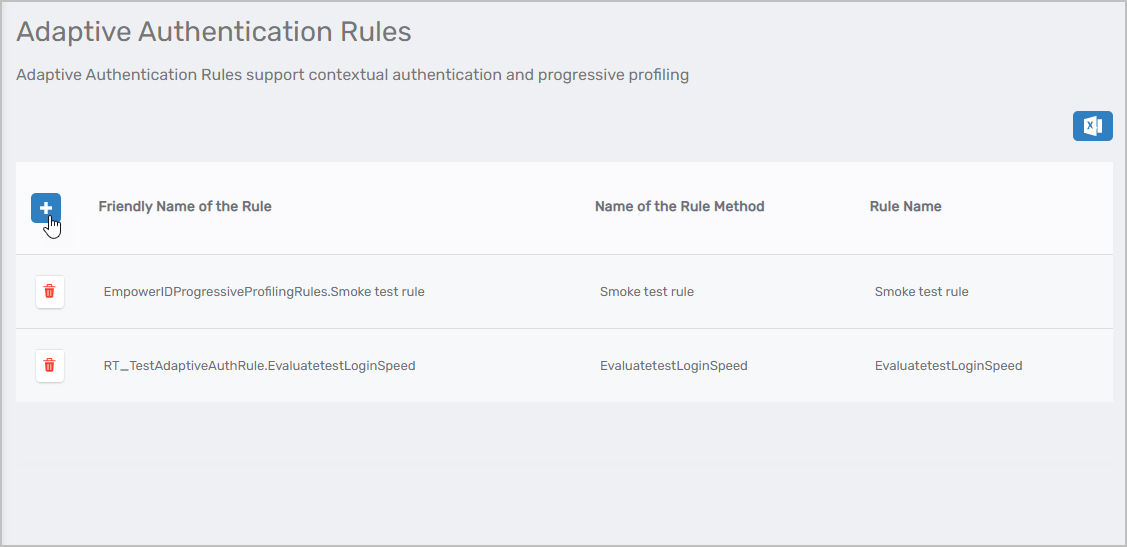Open RT_TestAdaptiveAuthRule.EvaluatetestLoginSpeed entry
Screen dimensions: 1127x547
259,366
